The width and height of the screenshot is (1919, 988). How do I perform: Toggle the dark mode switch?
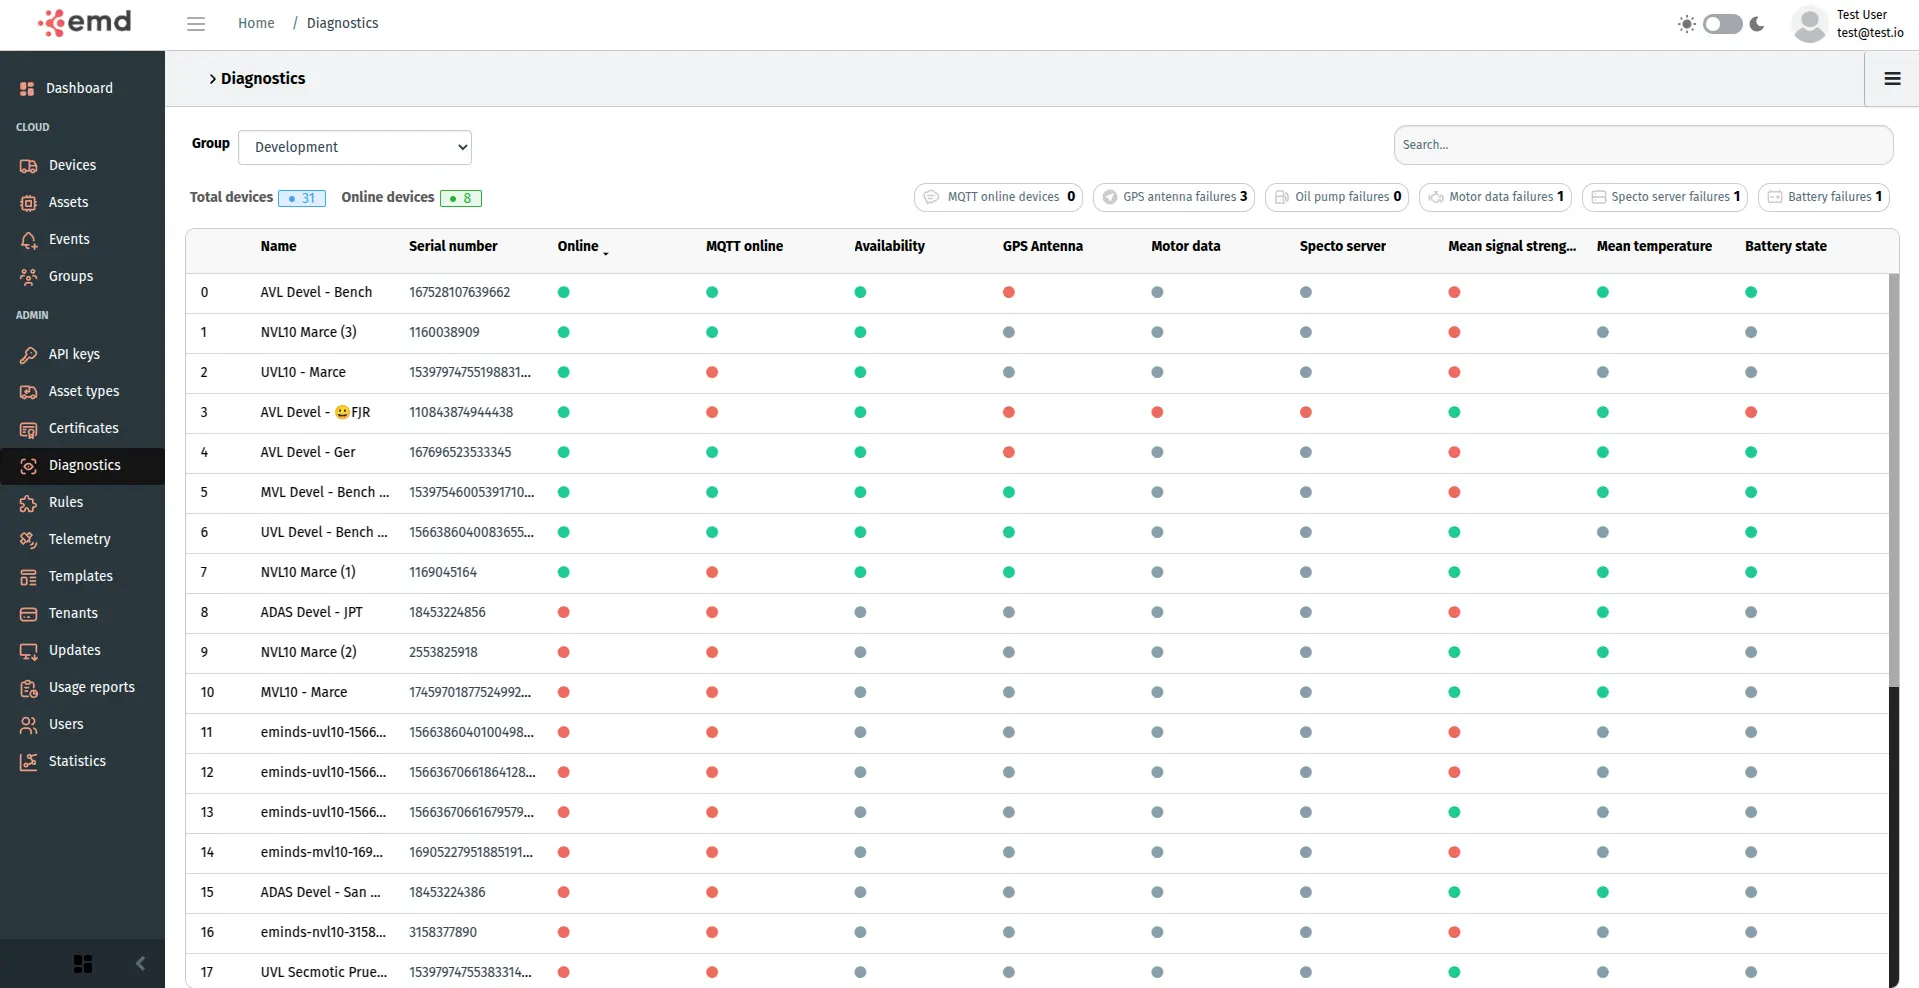pos(1722,24)
